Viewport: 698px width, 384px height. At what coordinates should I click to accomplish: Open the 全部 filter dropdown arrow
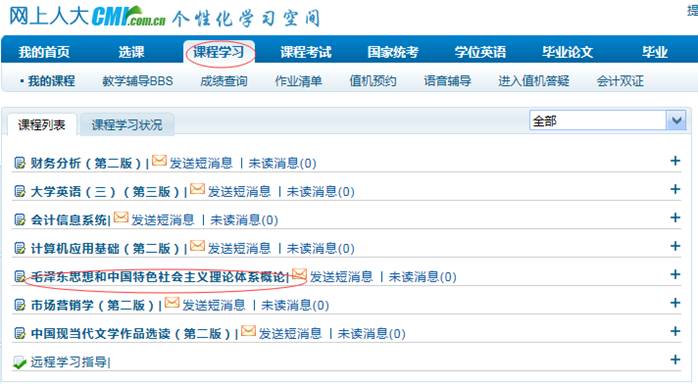click(676, 121)
